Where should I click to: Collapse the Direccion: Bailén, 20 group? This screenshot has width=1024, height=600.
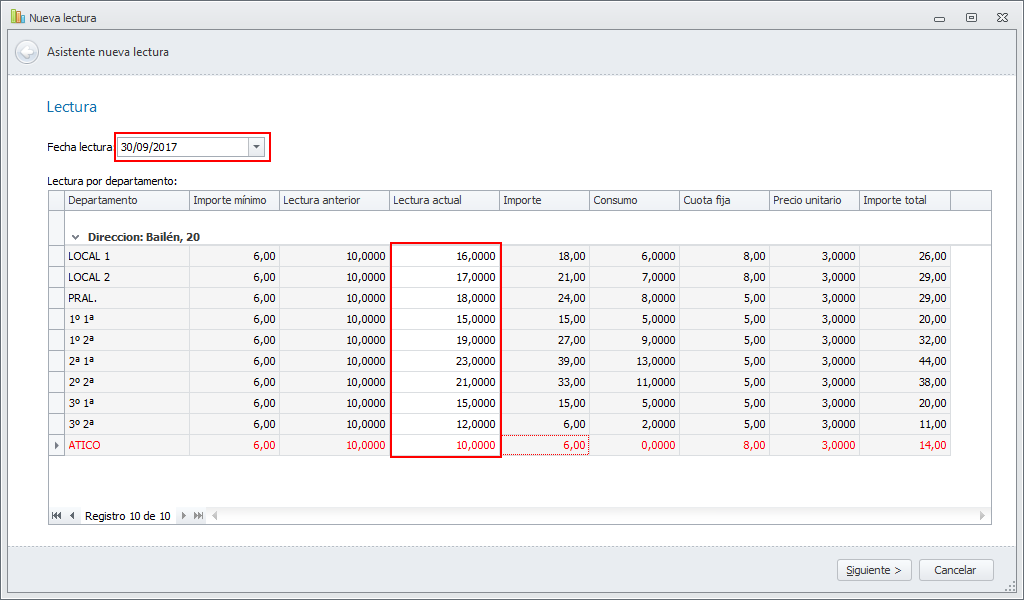(x=76, y=237)
